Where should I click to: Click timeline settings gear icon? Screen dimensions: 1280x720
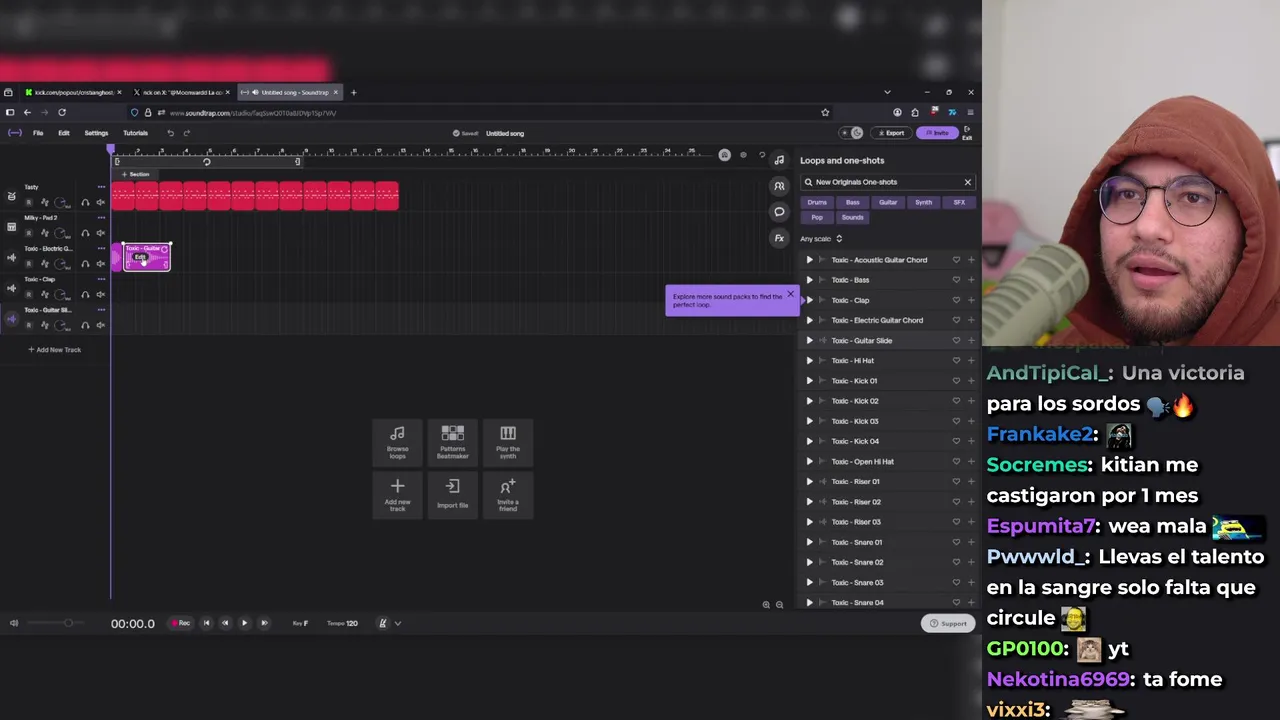[x=743, y=155]
